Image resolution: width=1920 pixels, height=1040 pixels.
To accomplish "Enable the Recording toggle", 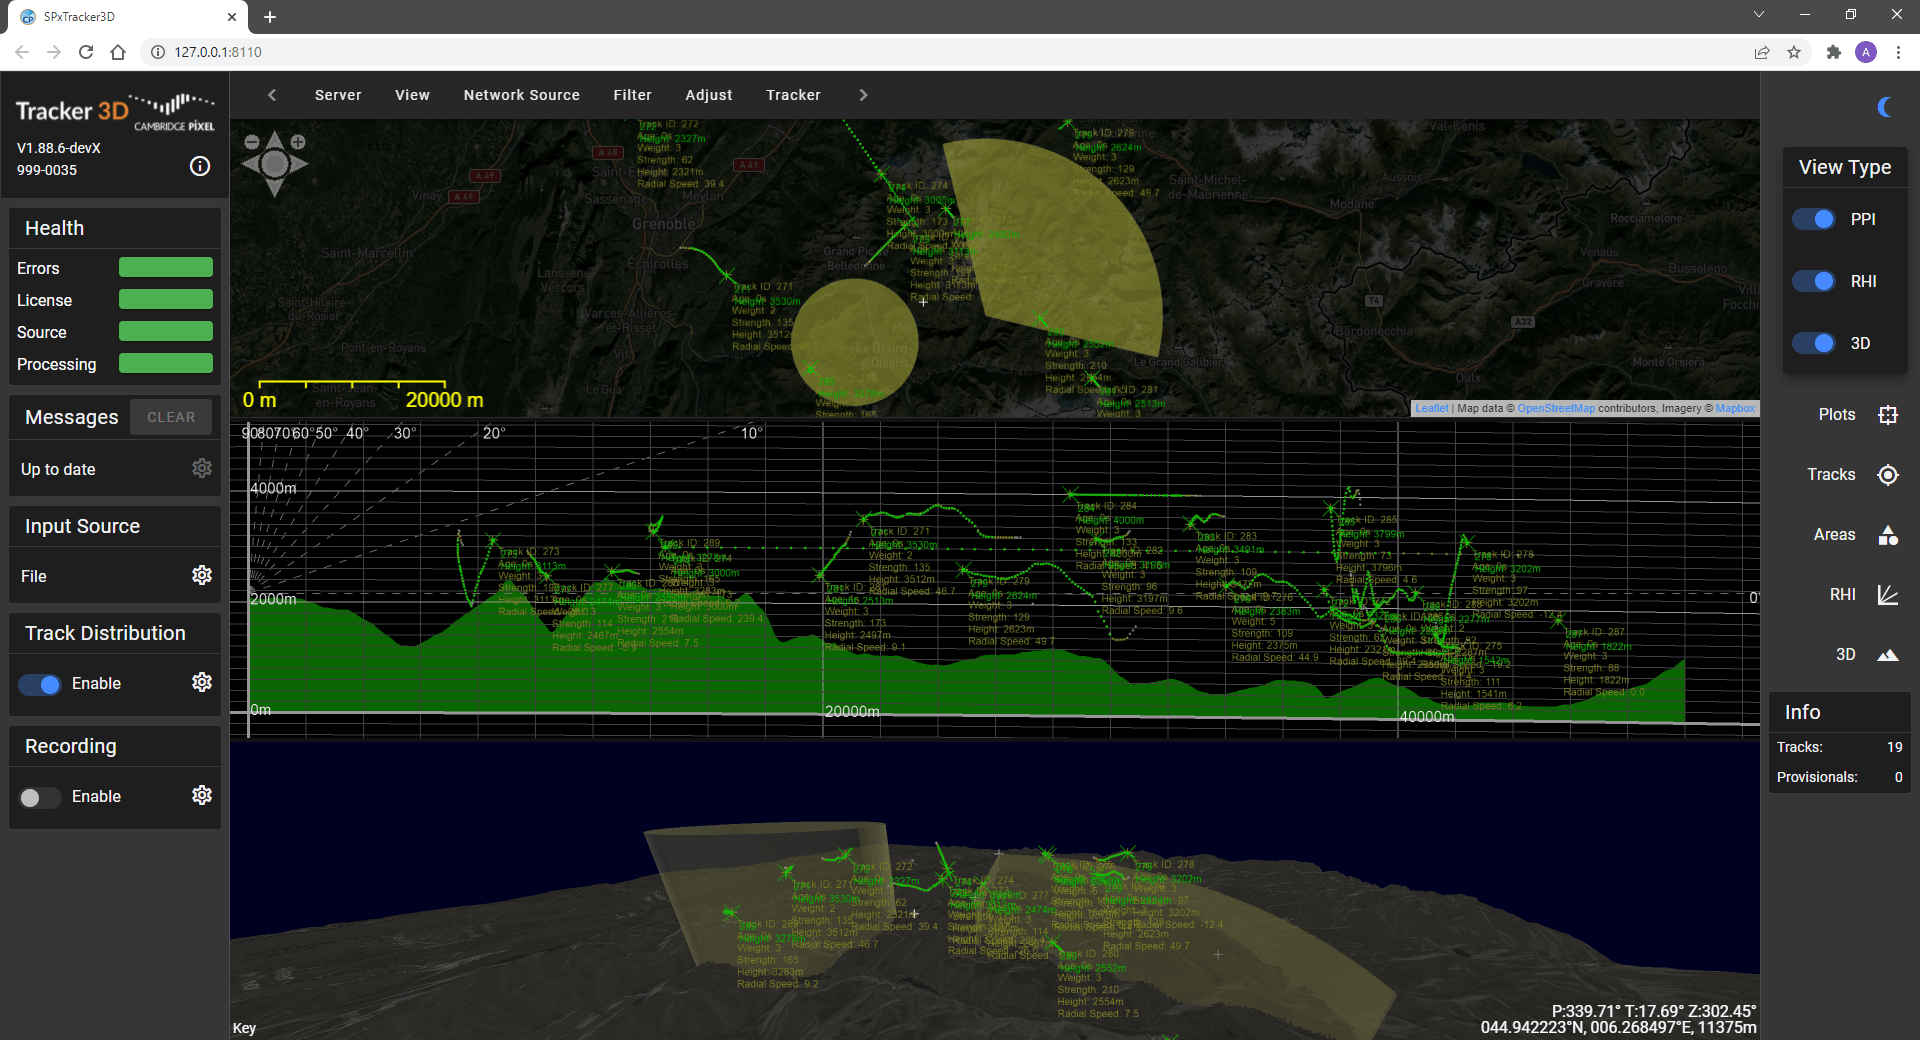I will [x=39, y=797].
